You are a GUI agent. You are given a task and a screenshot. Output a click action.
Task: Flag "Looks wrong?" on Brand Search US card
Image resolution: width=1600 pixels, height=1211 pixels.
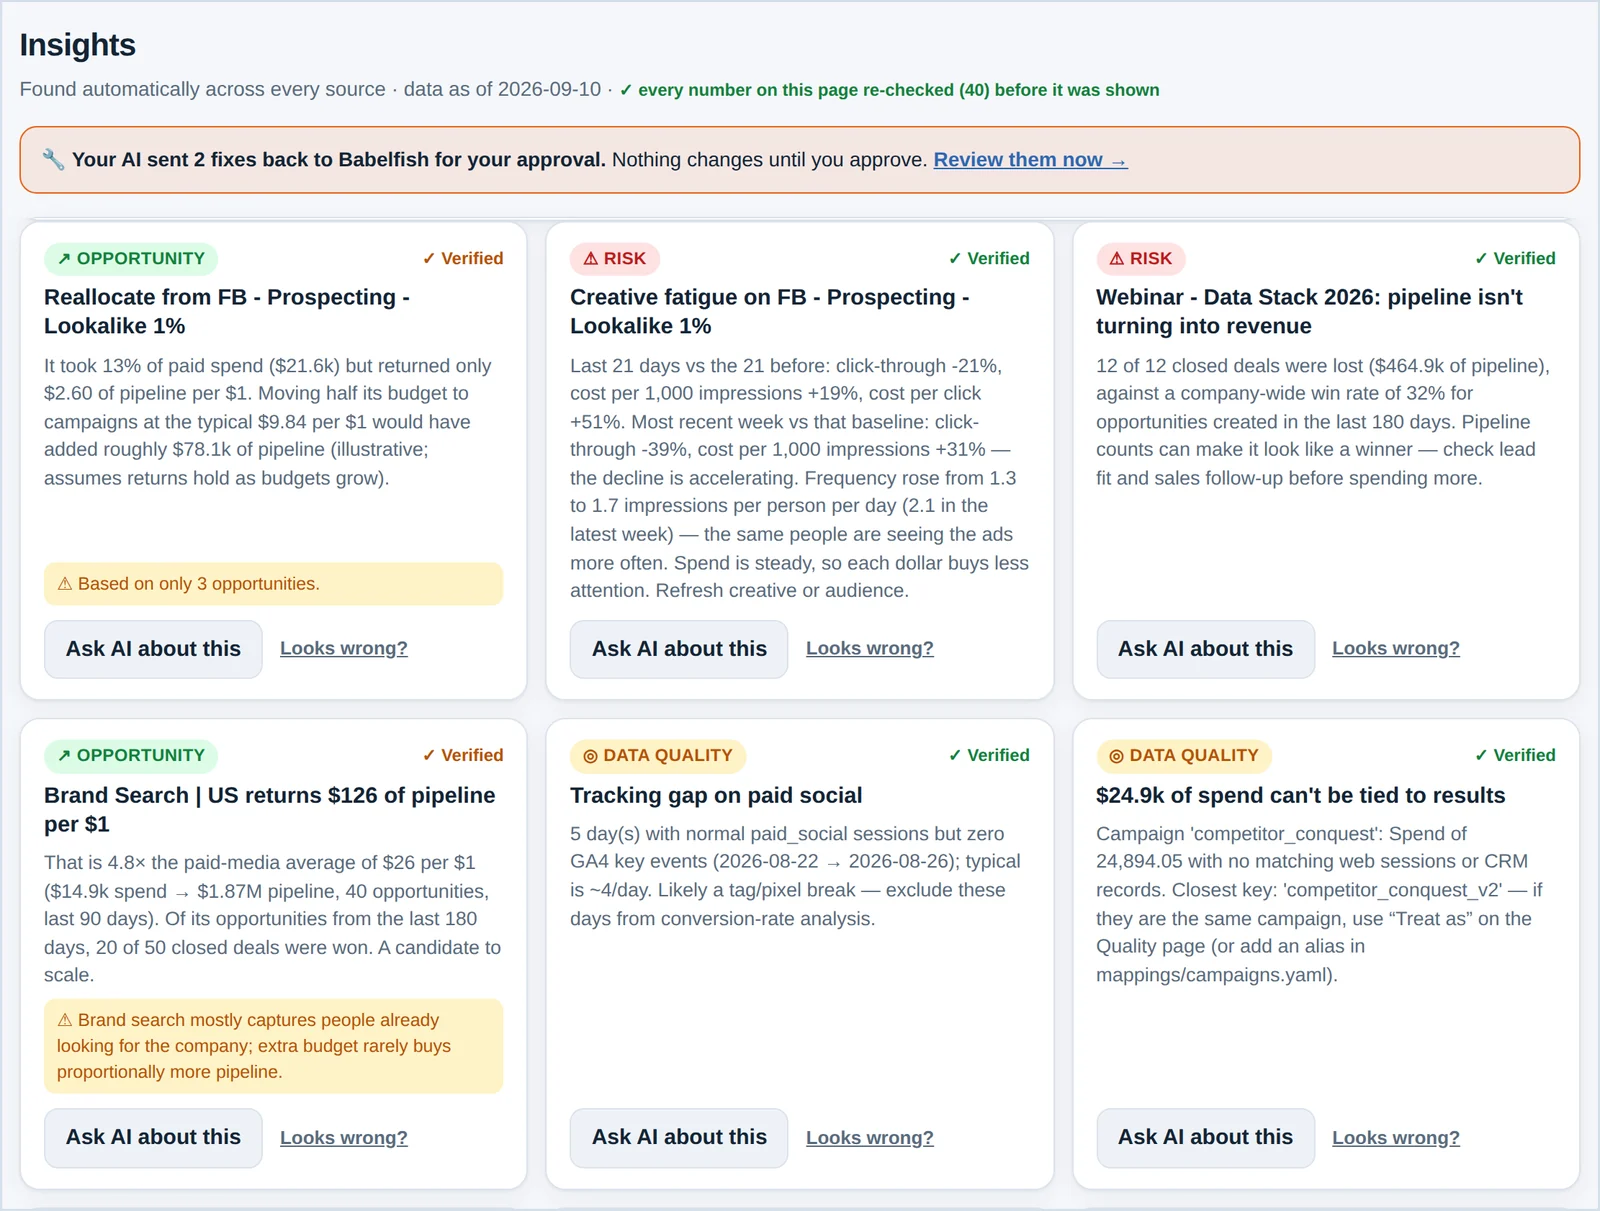pyautogui.click(x=344, y=1137)
